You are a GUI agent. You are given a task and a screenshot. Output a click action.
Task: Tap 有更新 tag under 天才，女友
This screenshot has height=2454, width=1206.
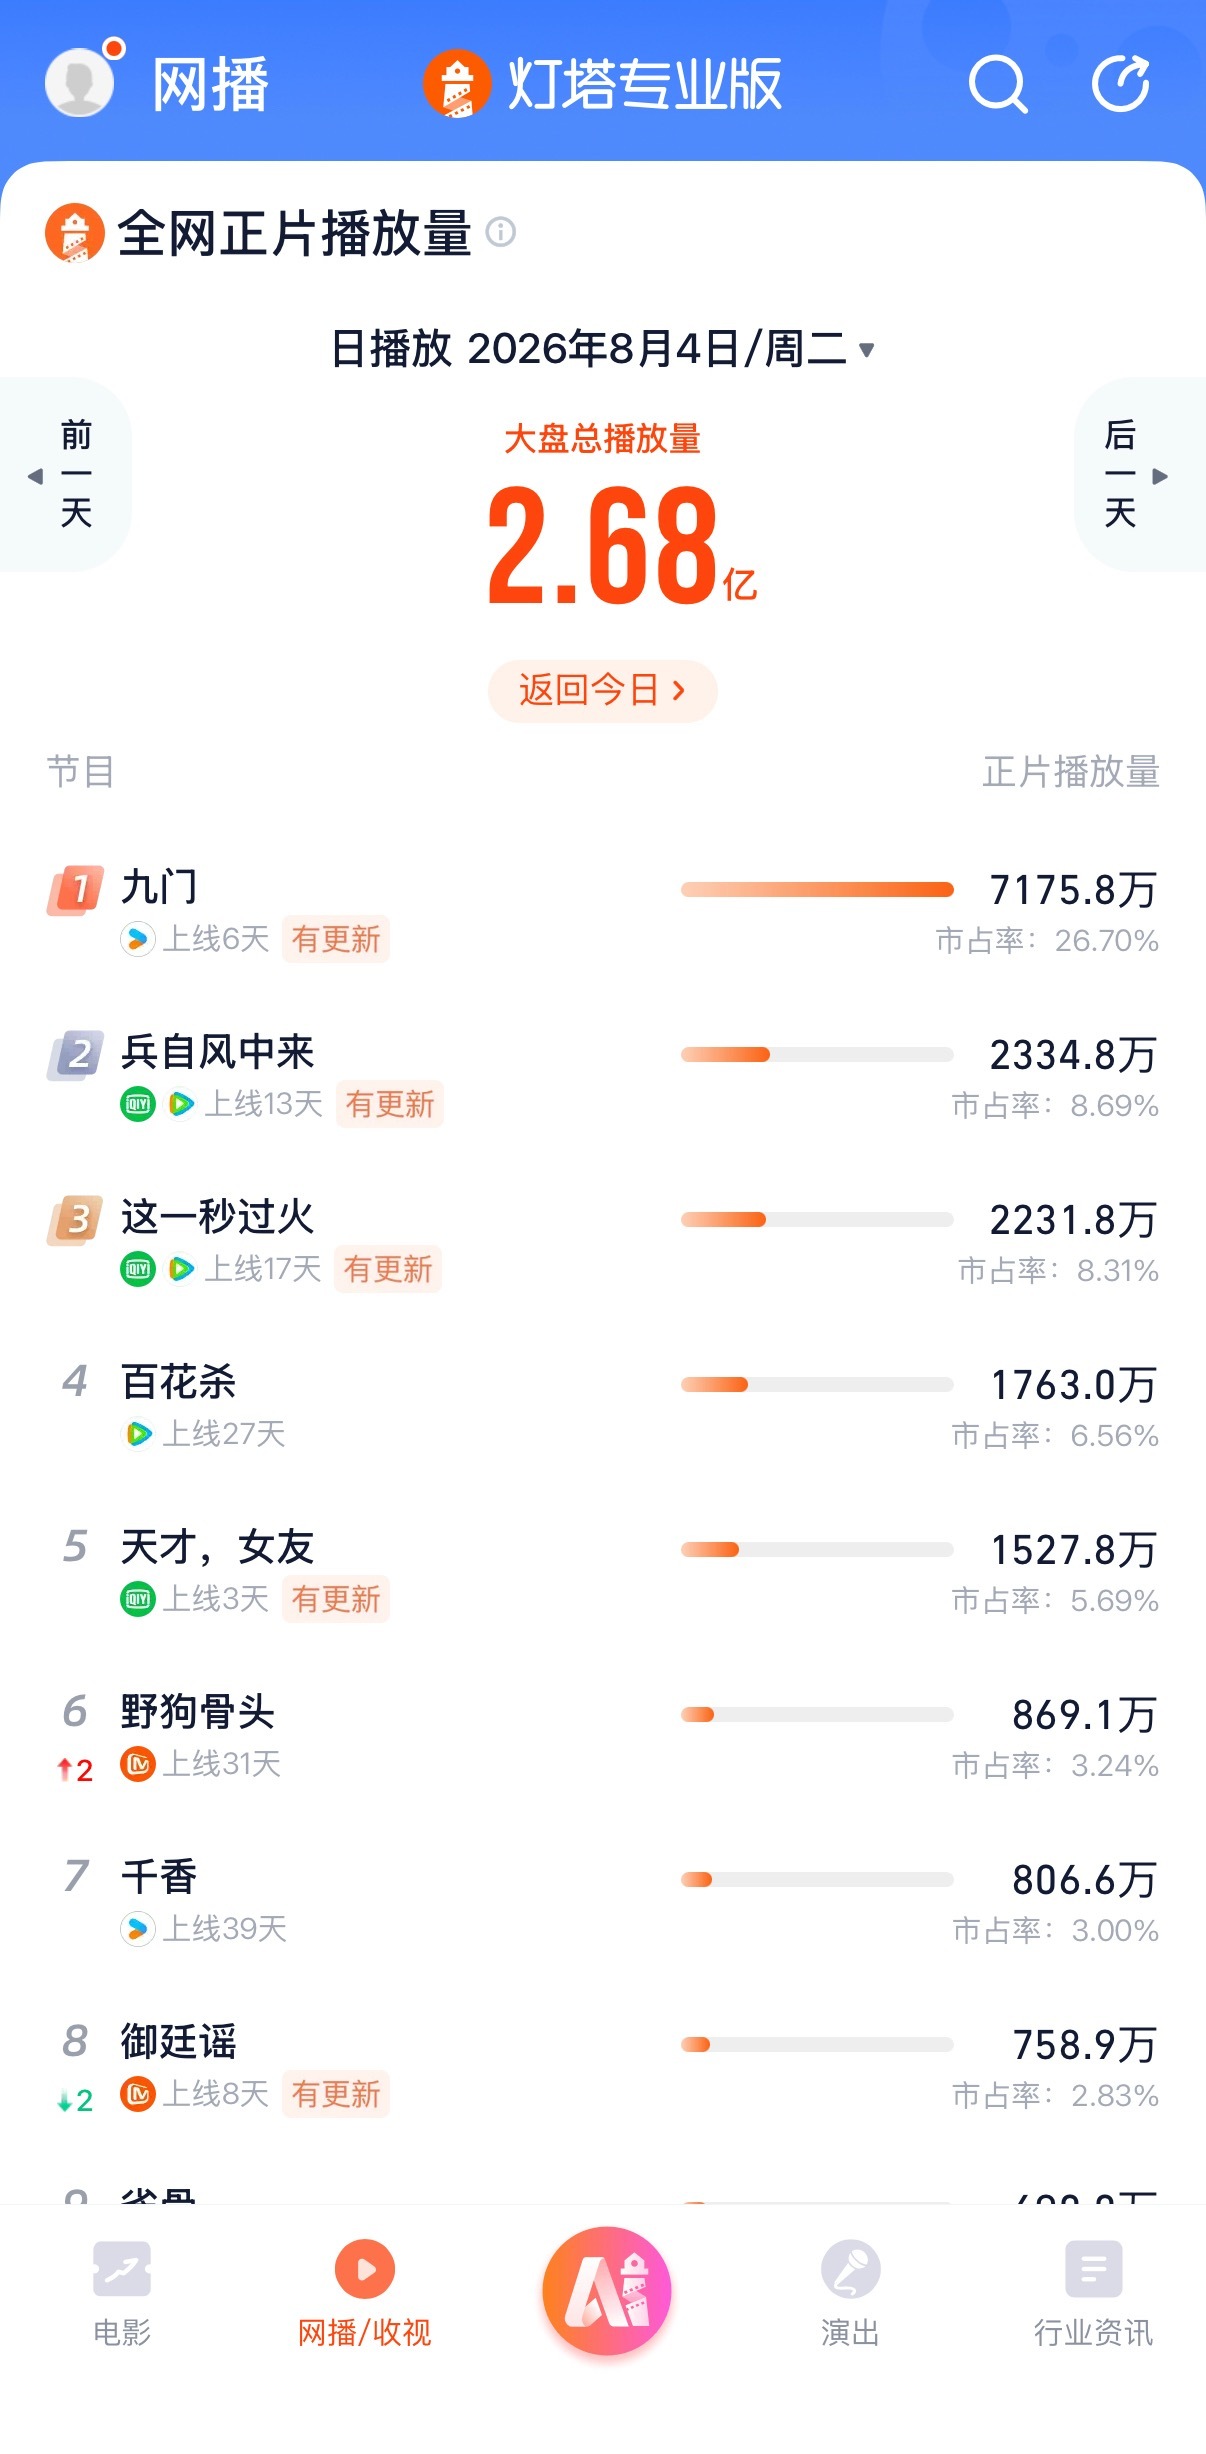coord(336,1598)
